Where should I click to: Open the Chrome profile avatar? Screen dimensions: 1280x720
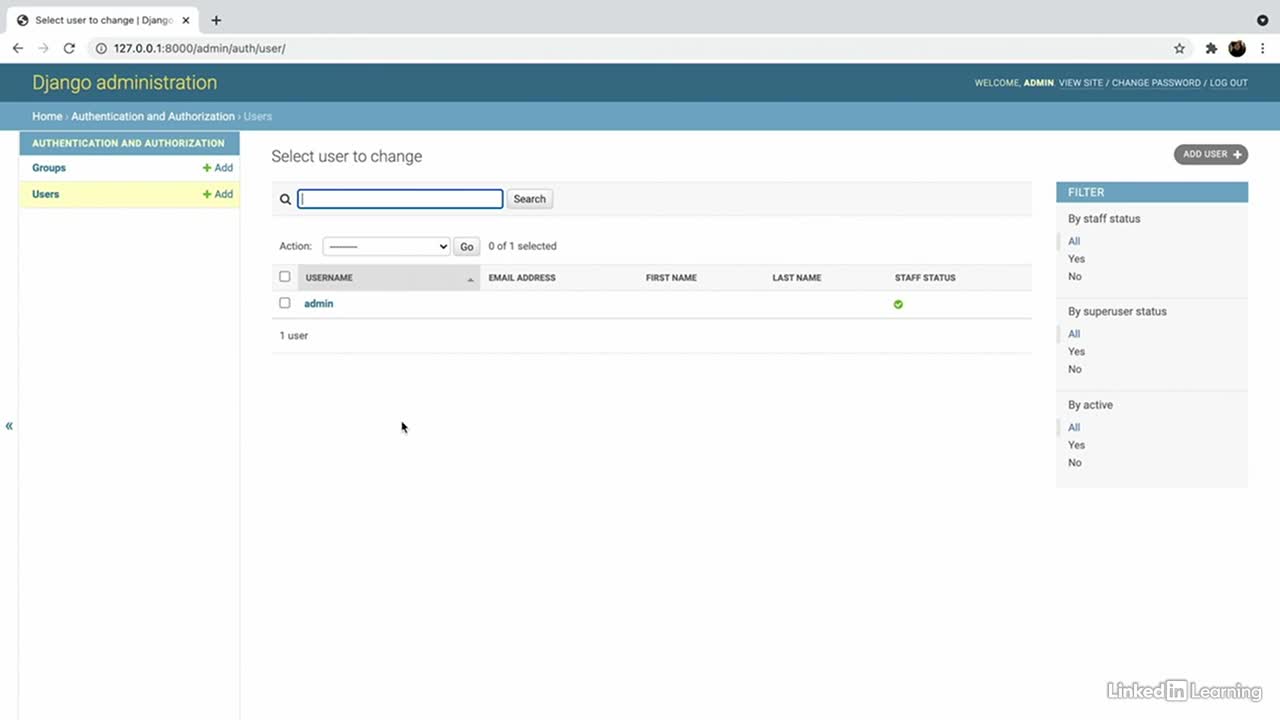coord(1237,48)
